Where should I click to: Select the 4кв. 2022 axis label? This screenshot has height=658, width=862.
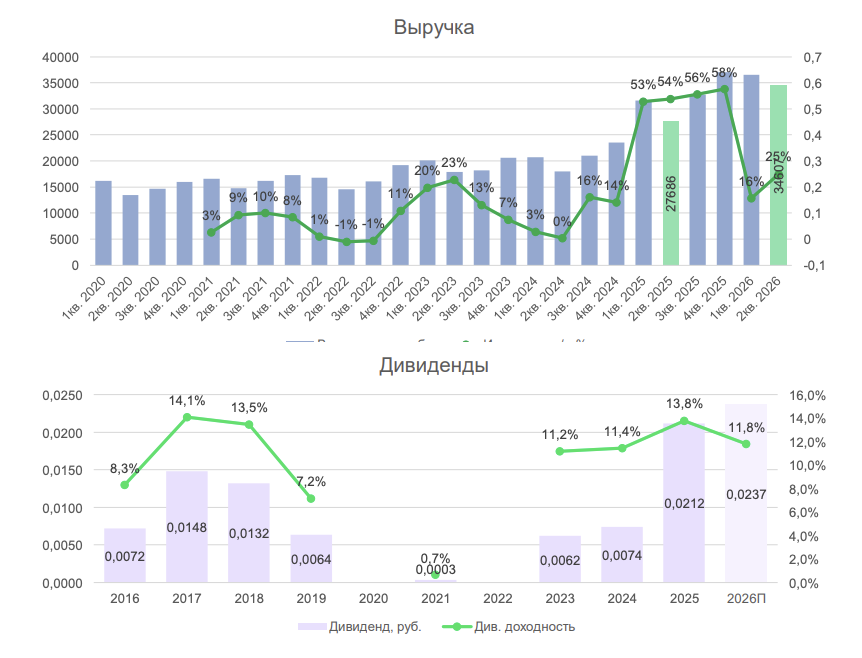point(382,297)
